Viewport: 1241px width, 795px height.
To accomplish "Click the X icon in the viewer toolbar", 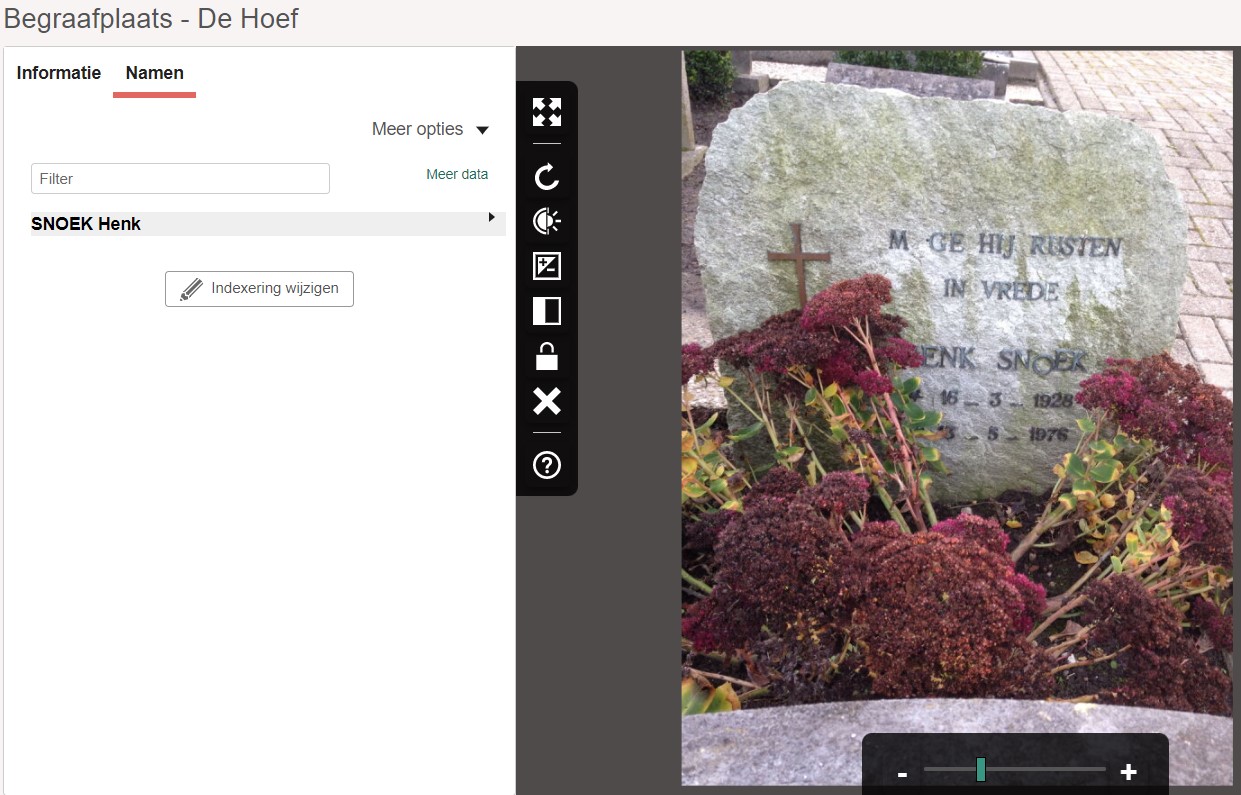I will click(547, 401).
